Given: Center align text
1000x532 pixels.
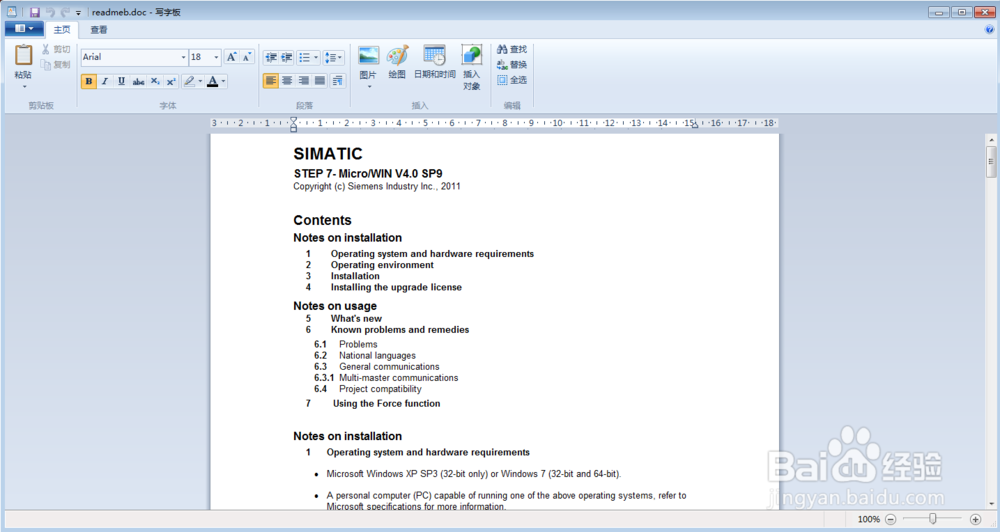Looking at the screenshot, I should pos(287,80).
